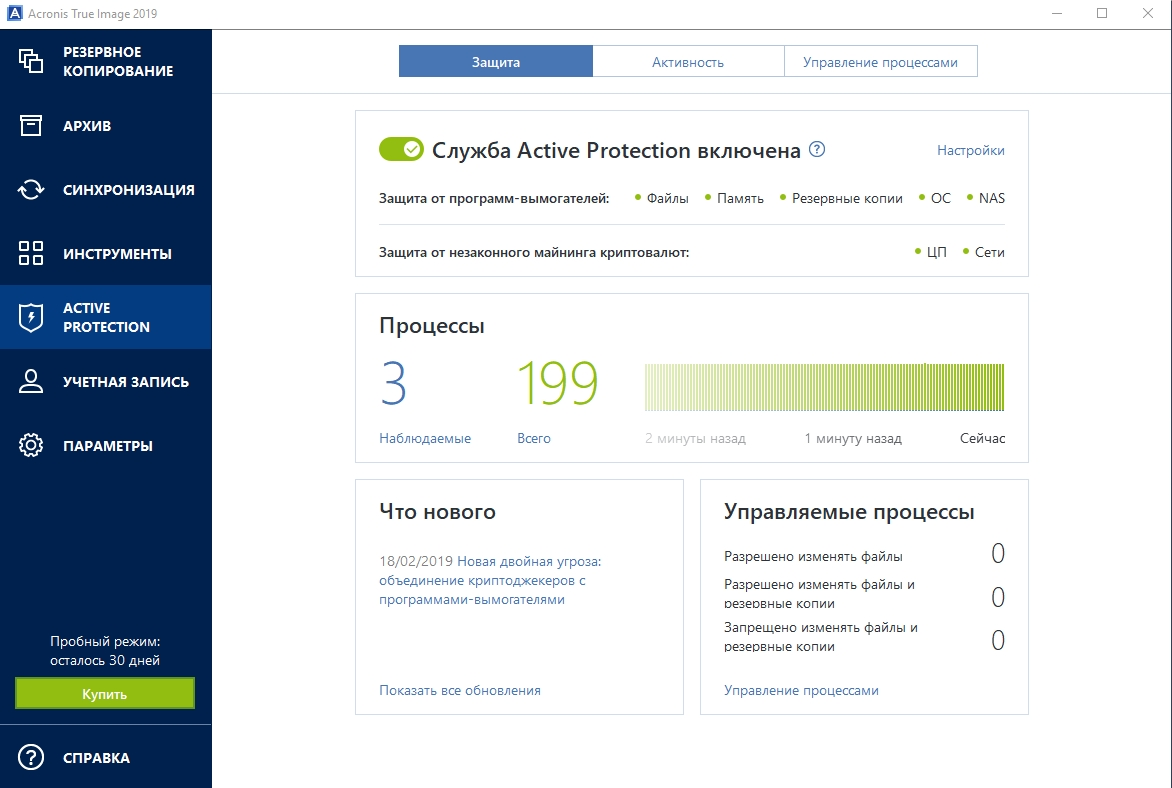The height and width of the screenshot is (788, 1172).
Task: Select ИНСТРУМЕНТЫ in sidebar
Action: tap(106, 253)
